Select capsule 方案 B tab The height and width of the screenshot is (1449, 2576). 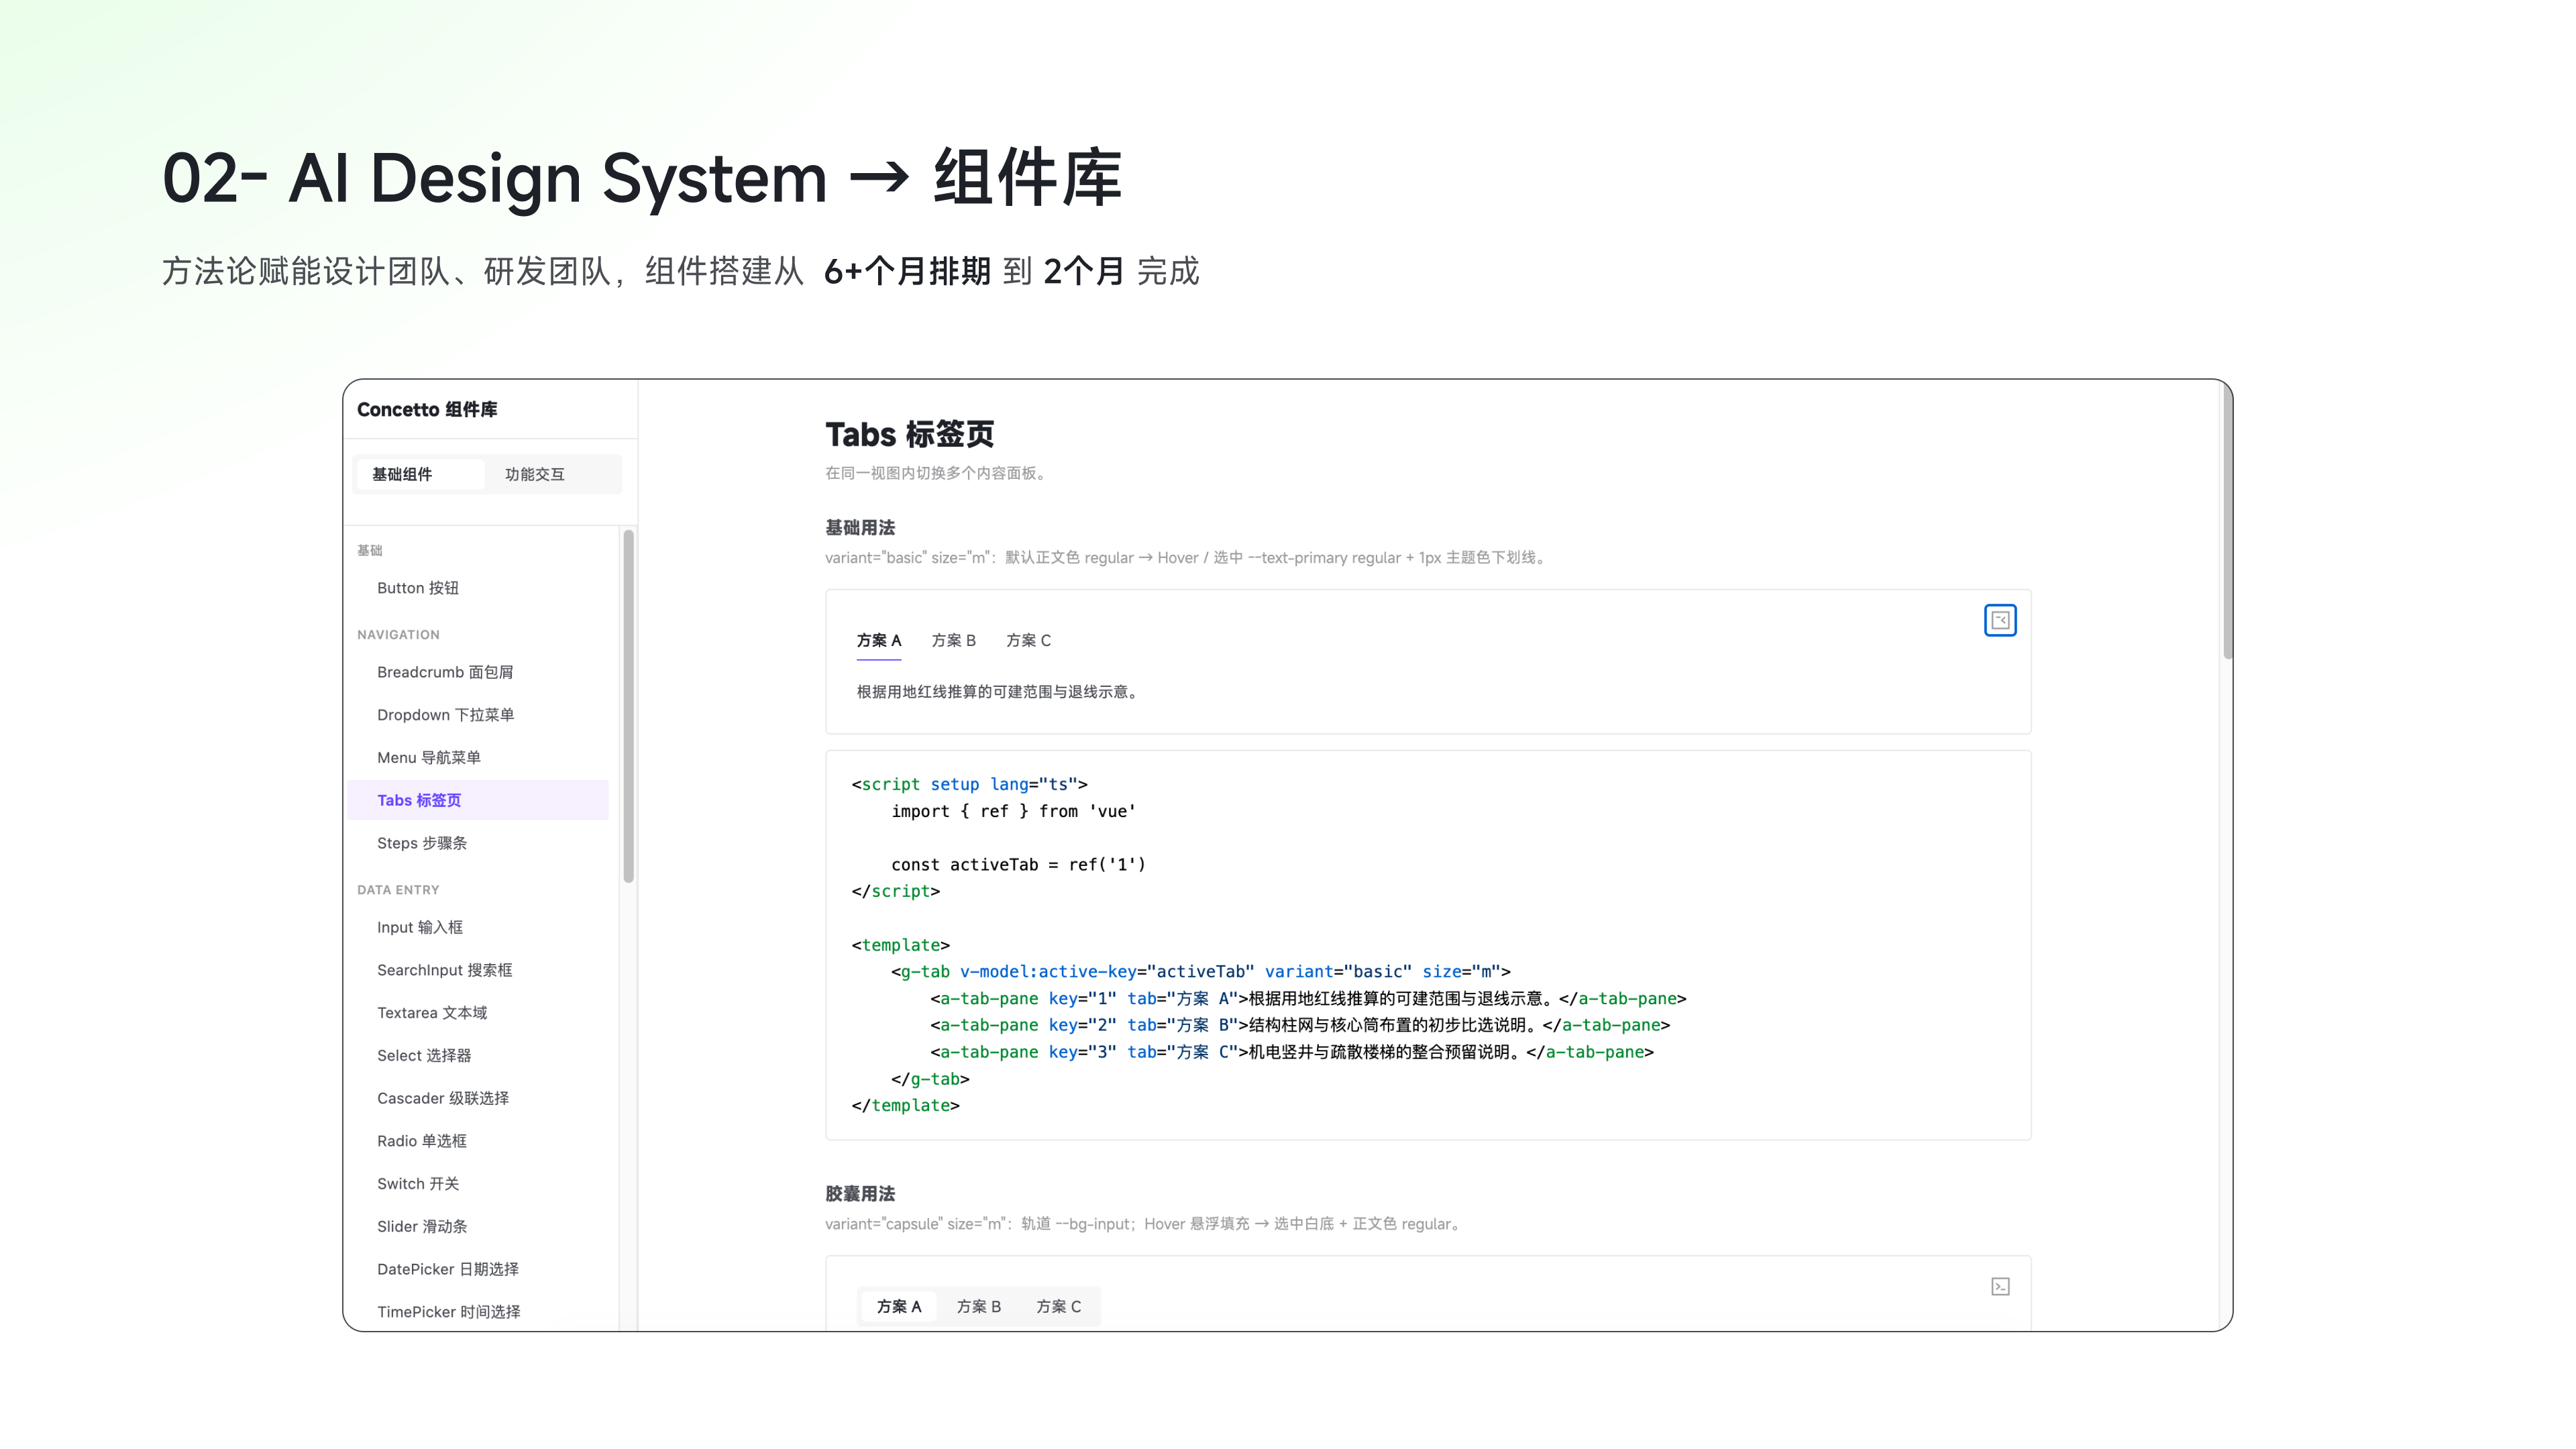(x=978, y=1306)
